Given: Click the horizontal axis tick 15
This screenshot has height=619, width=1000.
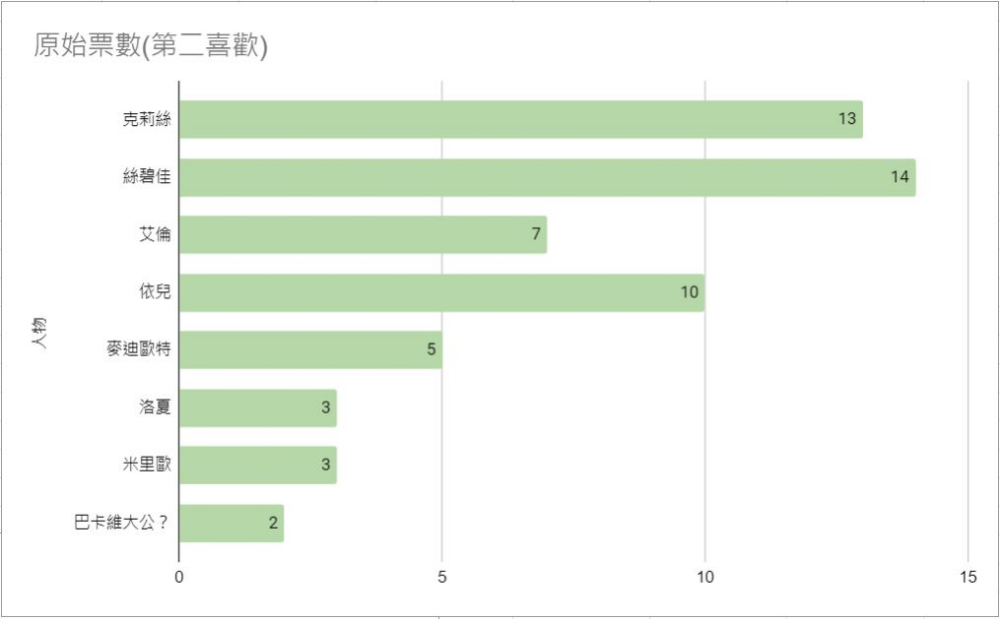Looking at the screenshot, I should (967, 577).
